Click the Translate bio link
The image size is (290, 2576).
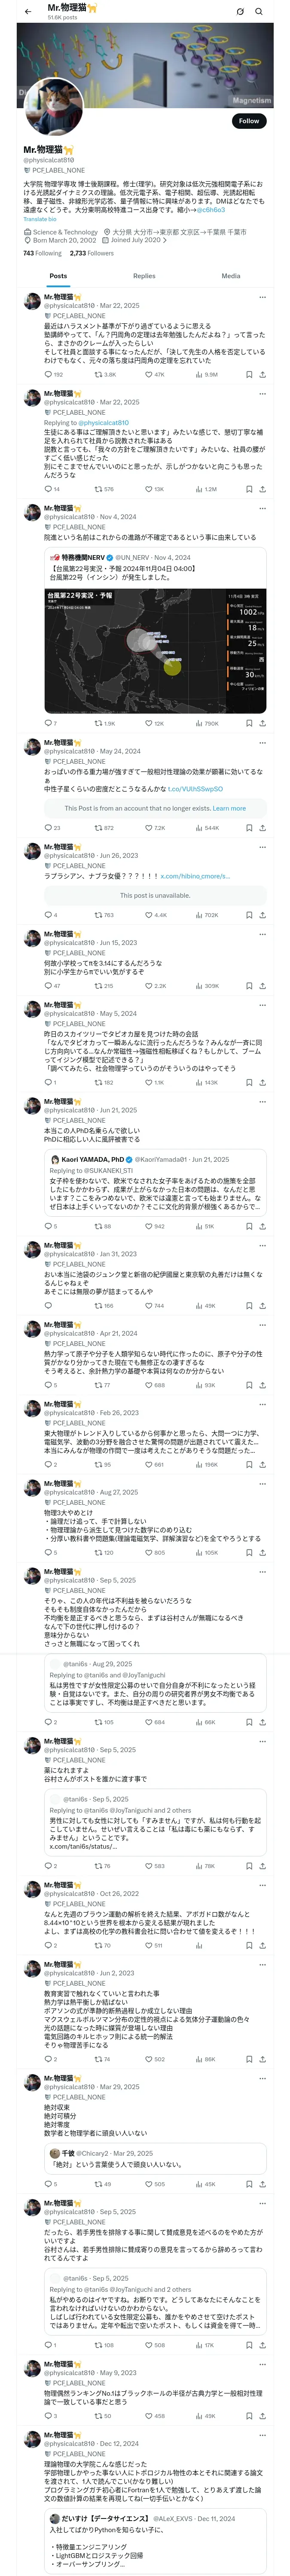coord(40,219)
